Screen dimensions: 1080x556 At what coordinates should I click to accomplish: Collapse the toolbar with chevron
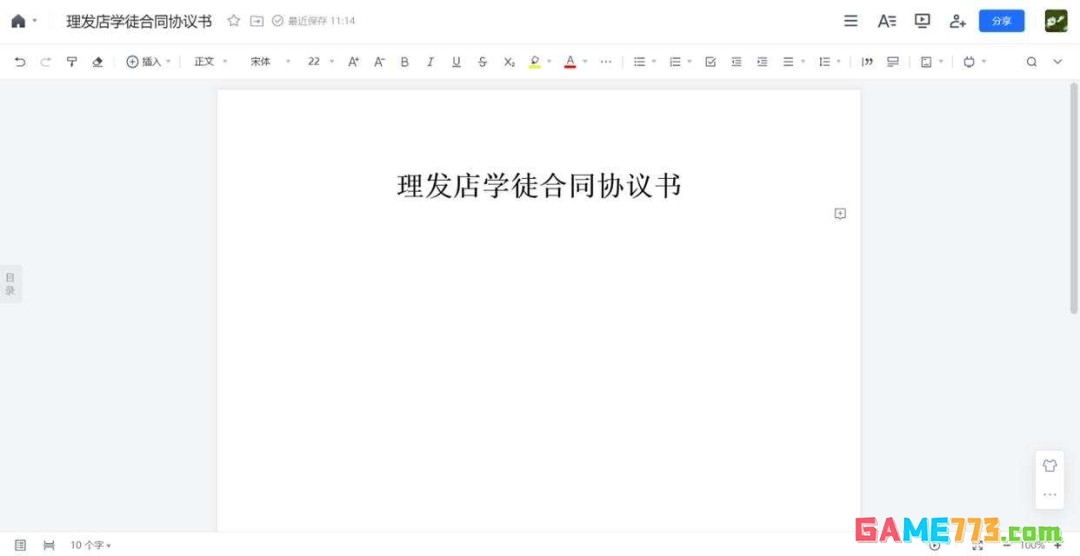click(1057, 62)
